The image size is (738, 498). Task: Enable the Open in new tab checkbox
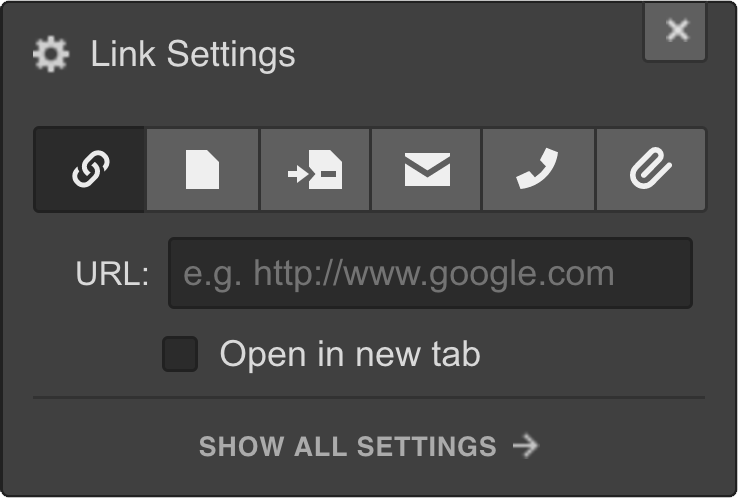(180, 354)
